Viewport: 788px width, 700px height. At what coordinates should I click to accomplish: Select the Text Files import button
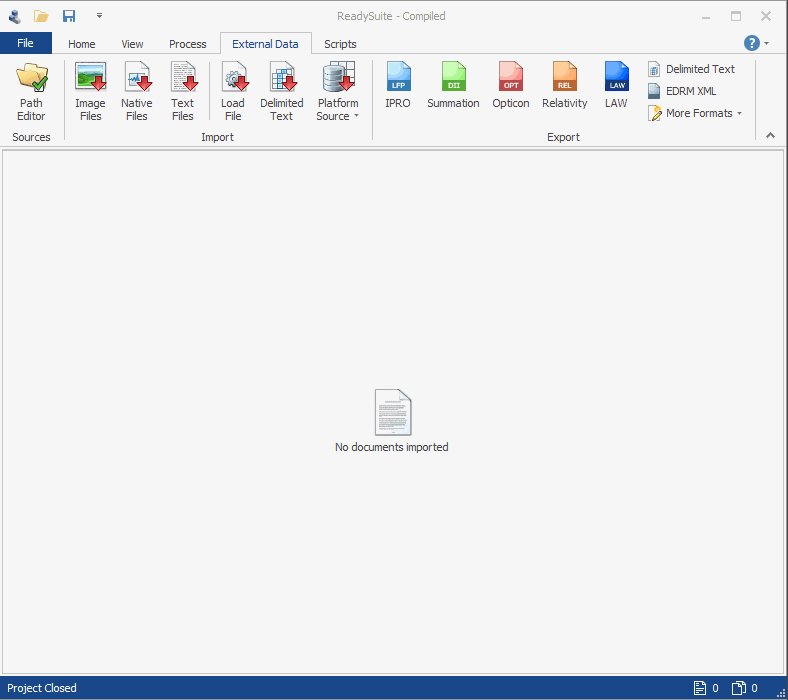click(182, 91)
